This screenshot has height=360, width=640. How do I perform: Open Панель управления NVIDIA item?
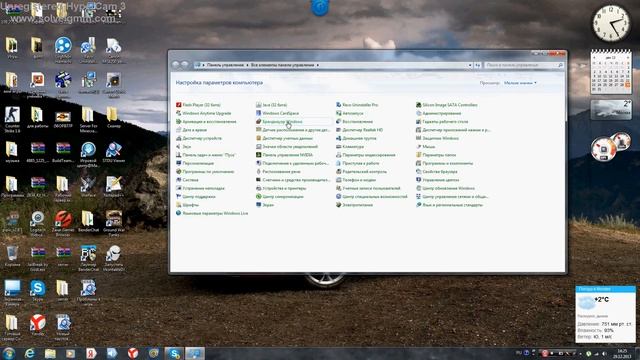pos(284,155)
